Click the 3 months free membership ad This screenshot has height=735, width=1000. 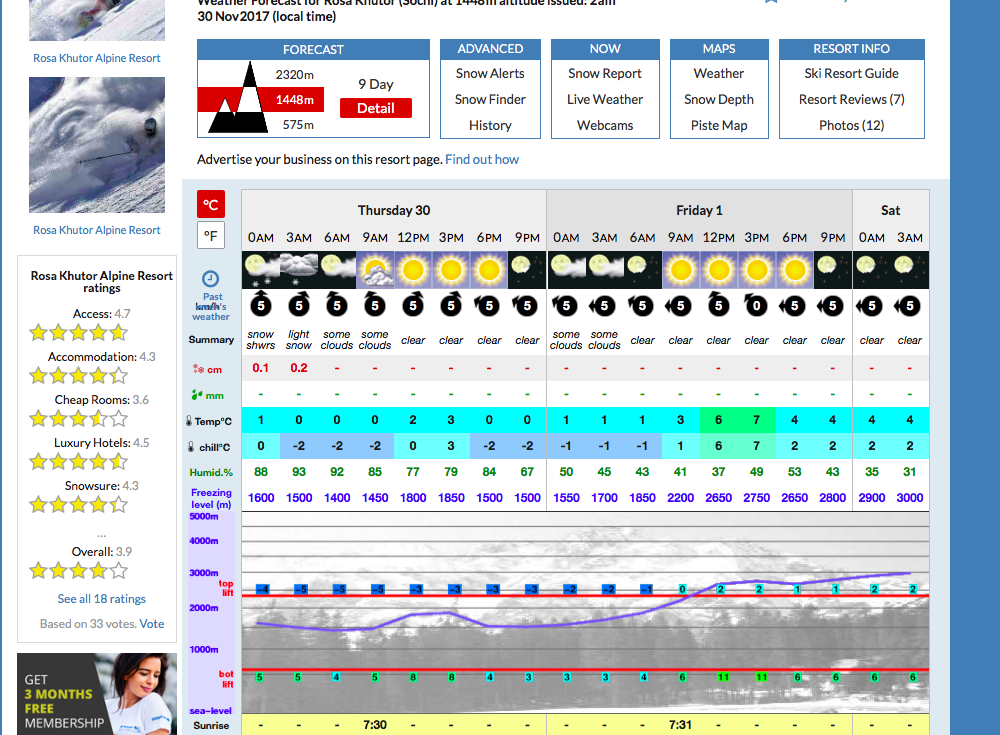click(x=97, y=694)
